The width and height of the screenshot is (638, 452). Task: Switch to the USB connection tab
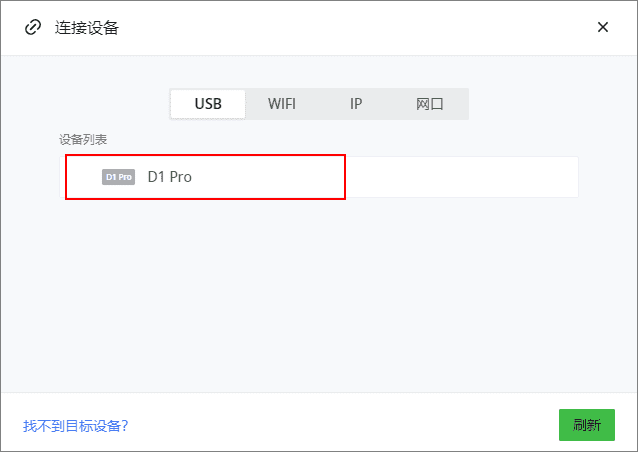click(x=208, y=104)
